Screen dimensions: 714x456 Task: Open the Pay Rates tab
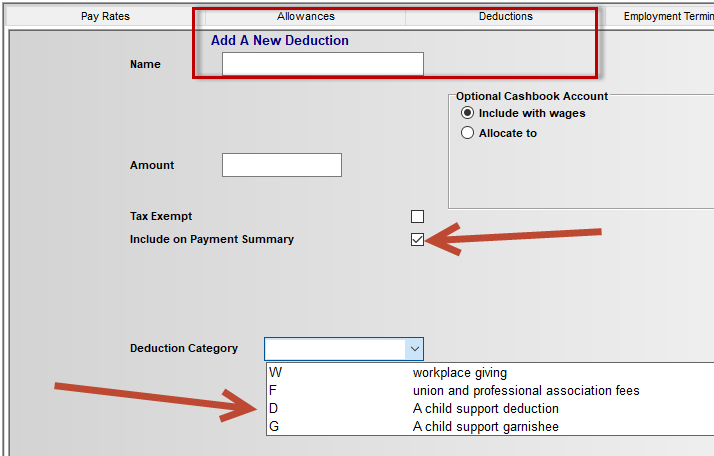pyautogui.click(x=105, y=16)
